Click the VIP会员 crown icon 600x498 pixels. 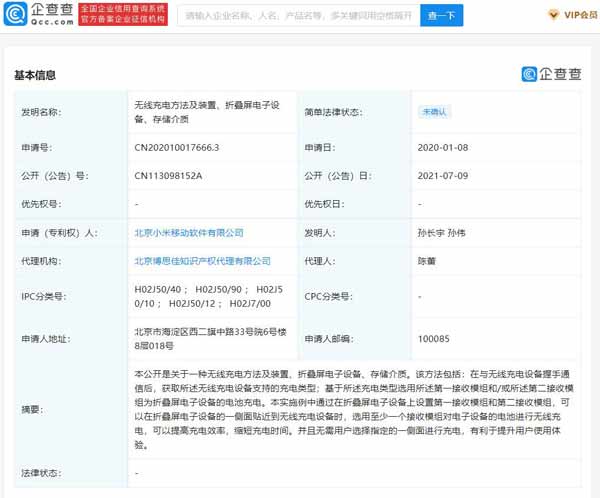click(x=553, y=15)
